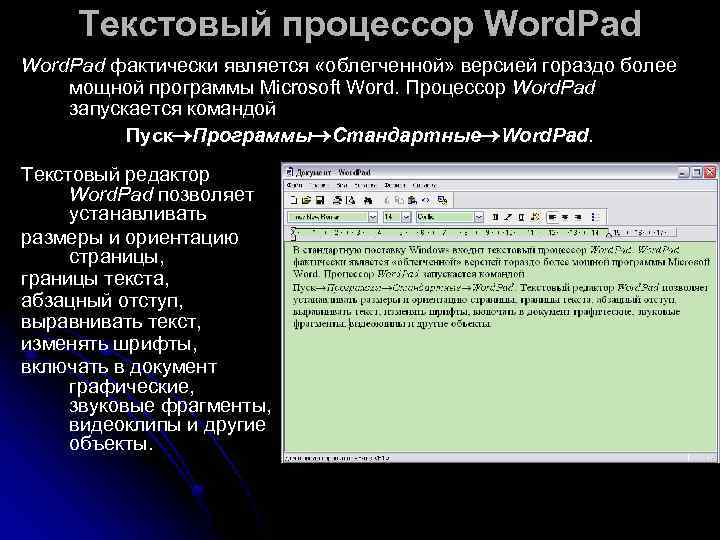Open the Формат (Format) menu
The image size is (720, 540).
[394, 186]
